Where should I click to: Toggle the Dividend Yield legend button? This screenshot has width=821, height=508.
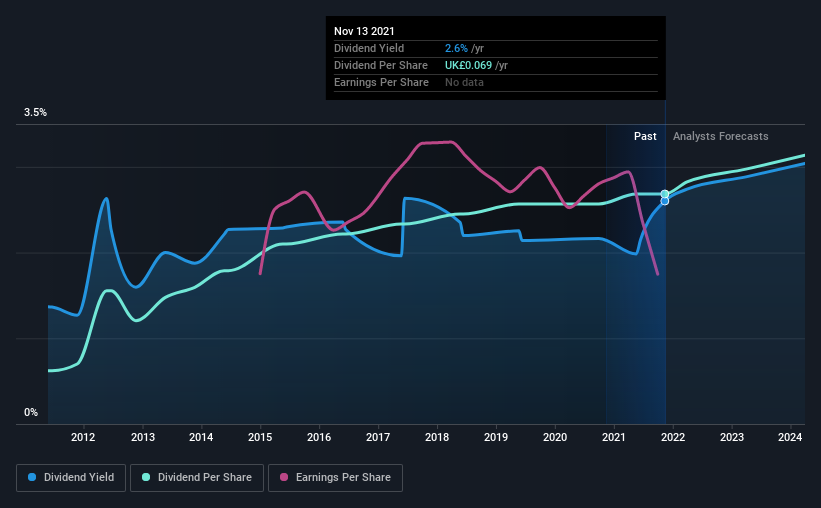point(71,478)
